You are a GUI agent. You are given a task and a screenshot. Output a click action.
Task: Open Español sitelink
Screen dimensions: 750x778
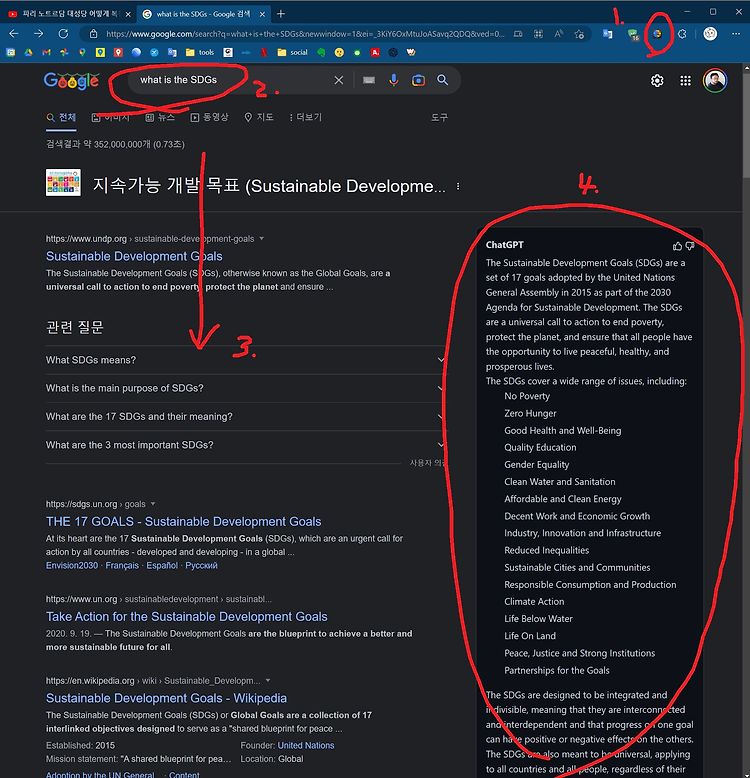coord(162,565)
